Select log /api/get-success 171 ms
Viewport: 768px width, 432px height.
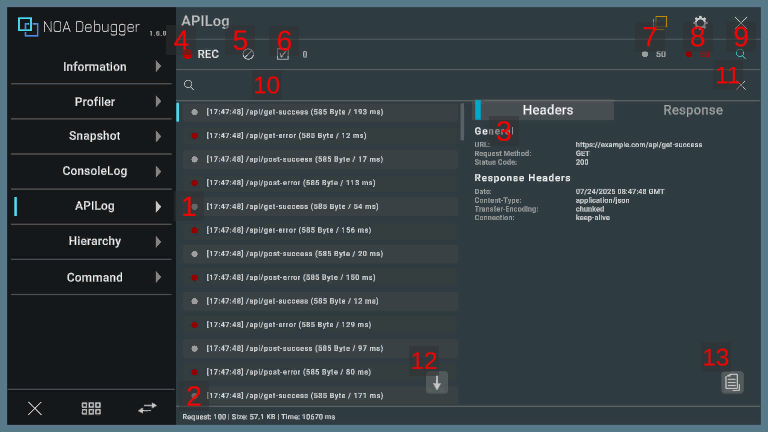tap(320, 396)
